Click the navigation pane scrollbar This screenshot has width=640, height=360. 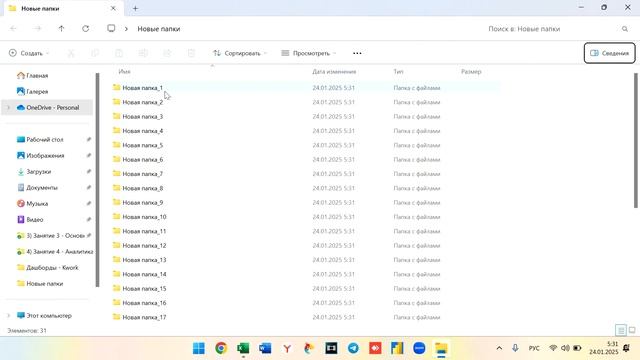pos(97,180)
